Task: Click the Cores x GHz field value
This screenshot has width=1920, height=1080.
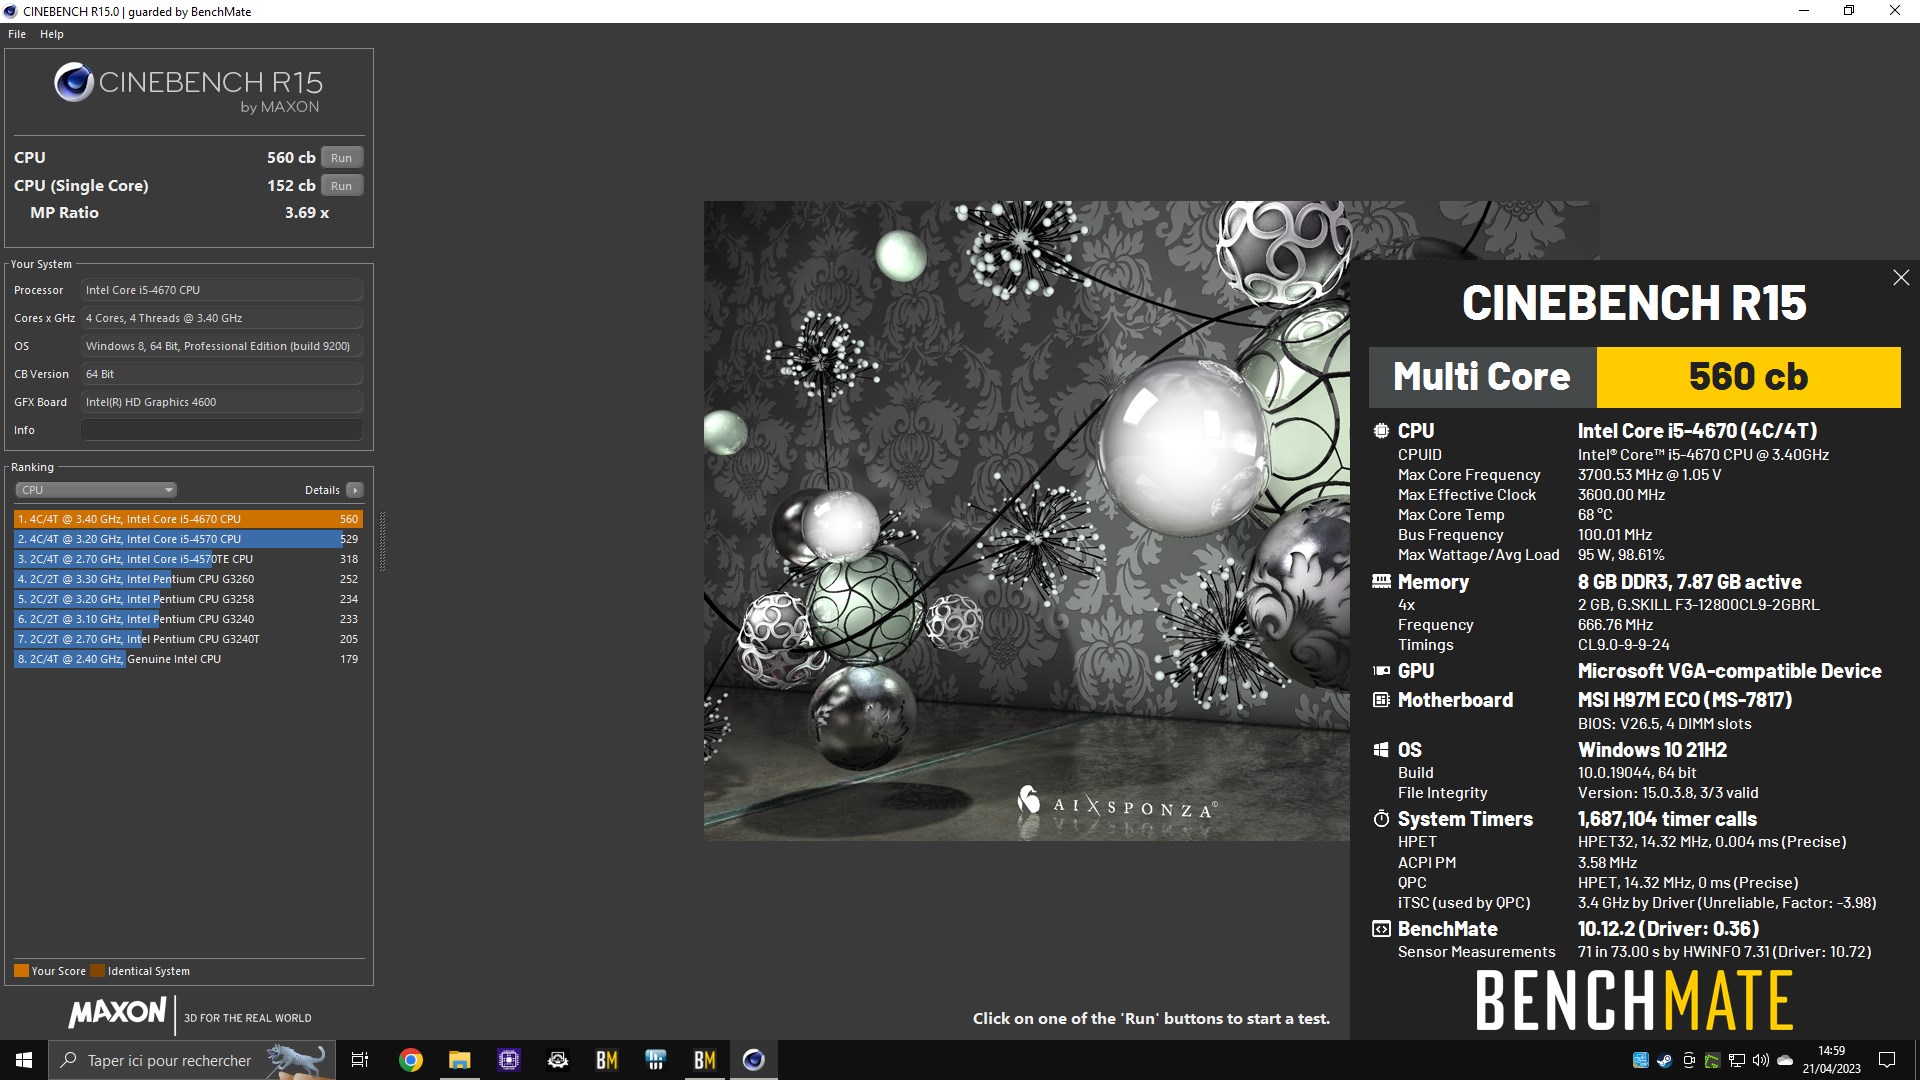Action: 222,318
